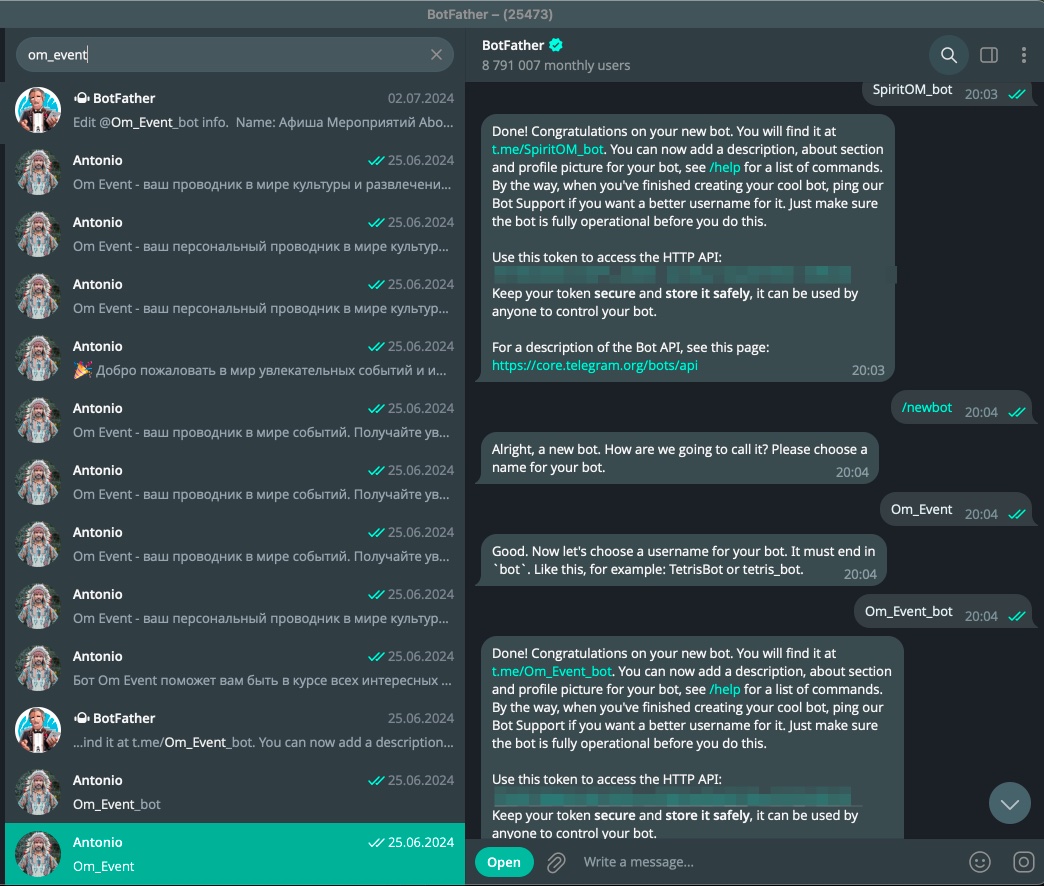Click the bot commands icon beside emoji
Screen dimensions: 1044x886
(1023, 862)
